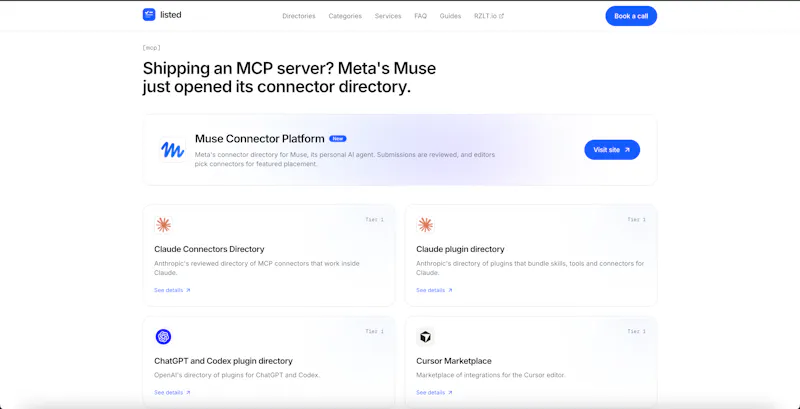The height and width of the screenshot is (409, 800).
Task: Click the Tier 1 label on Claude Connectors card
Action: (374, 220)
